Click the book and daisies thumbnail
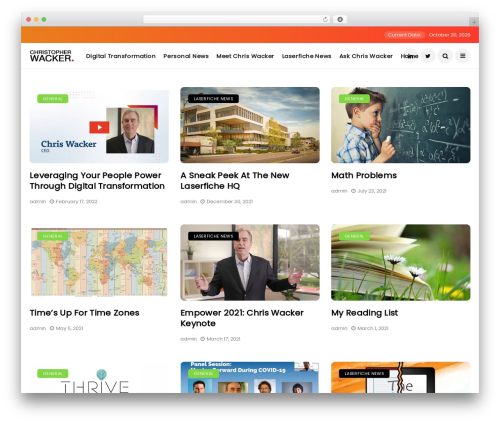 [x=401, y=262]
